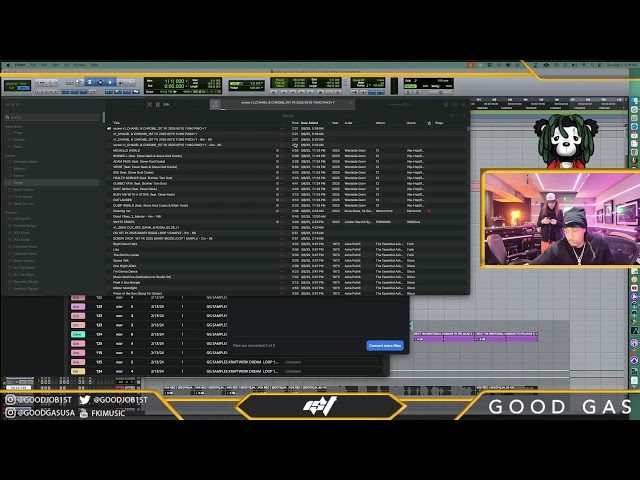Viewport: 640px width, 480px height.
Task: Click the teal key tag in sample list
Action: click(x=78, y=334)
